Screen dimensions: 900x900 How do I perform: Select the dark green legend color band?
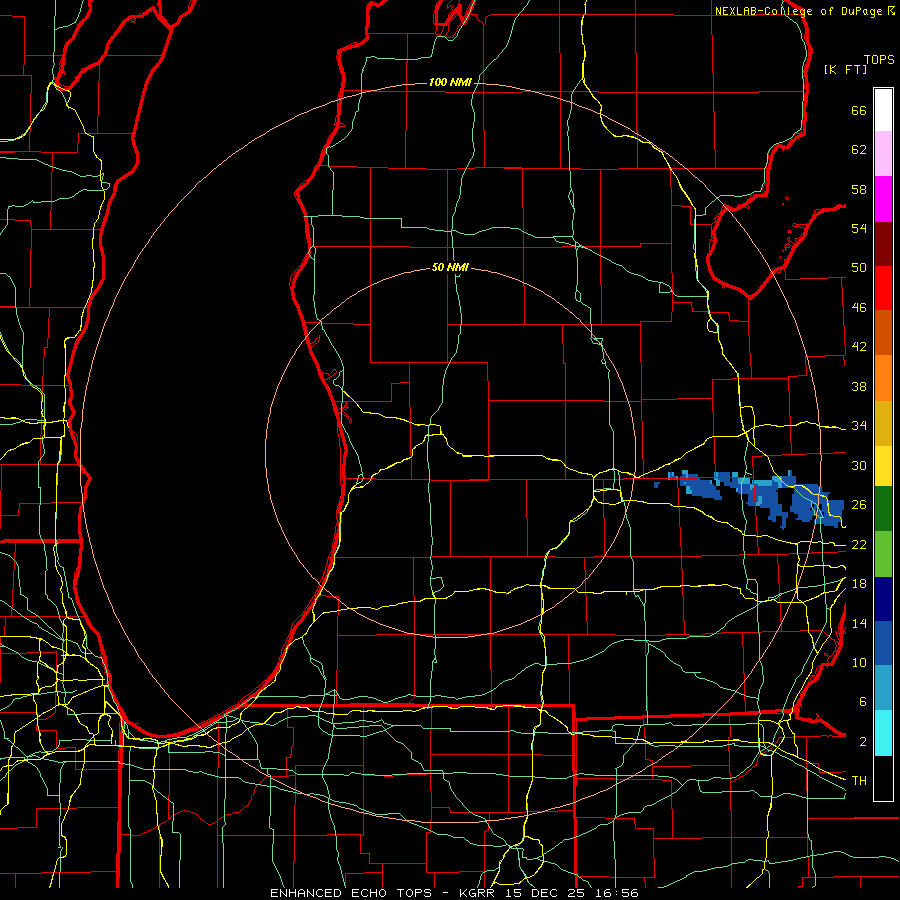pyautogui.click(x=883, y=509)
